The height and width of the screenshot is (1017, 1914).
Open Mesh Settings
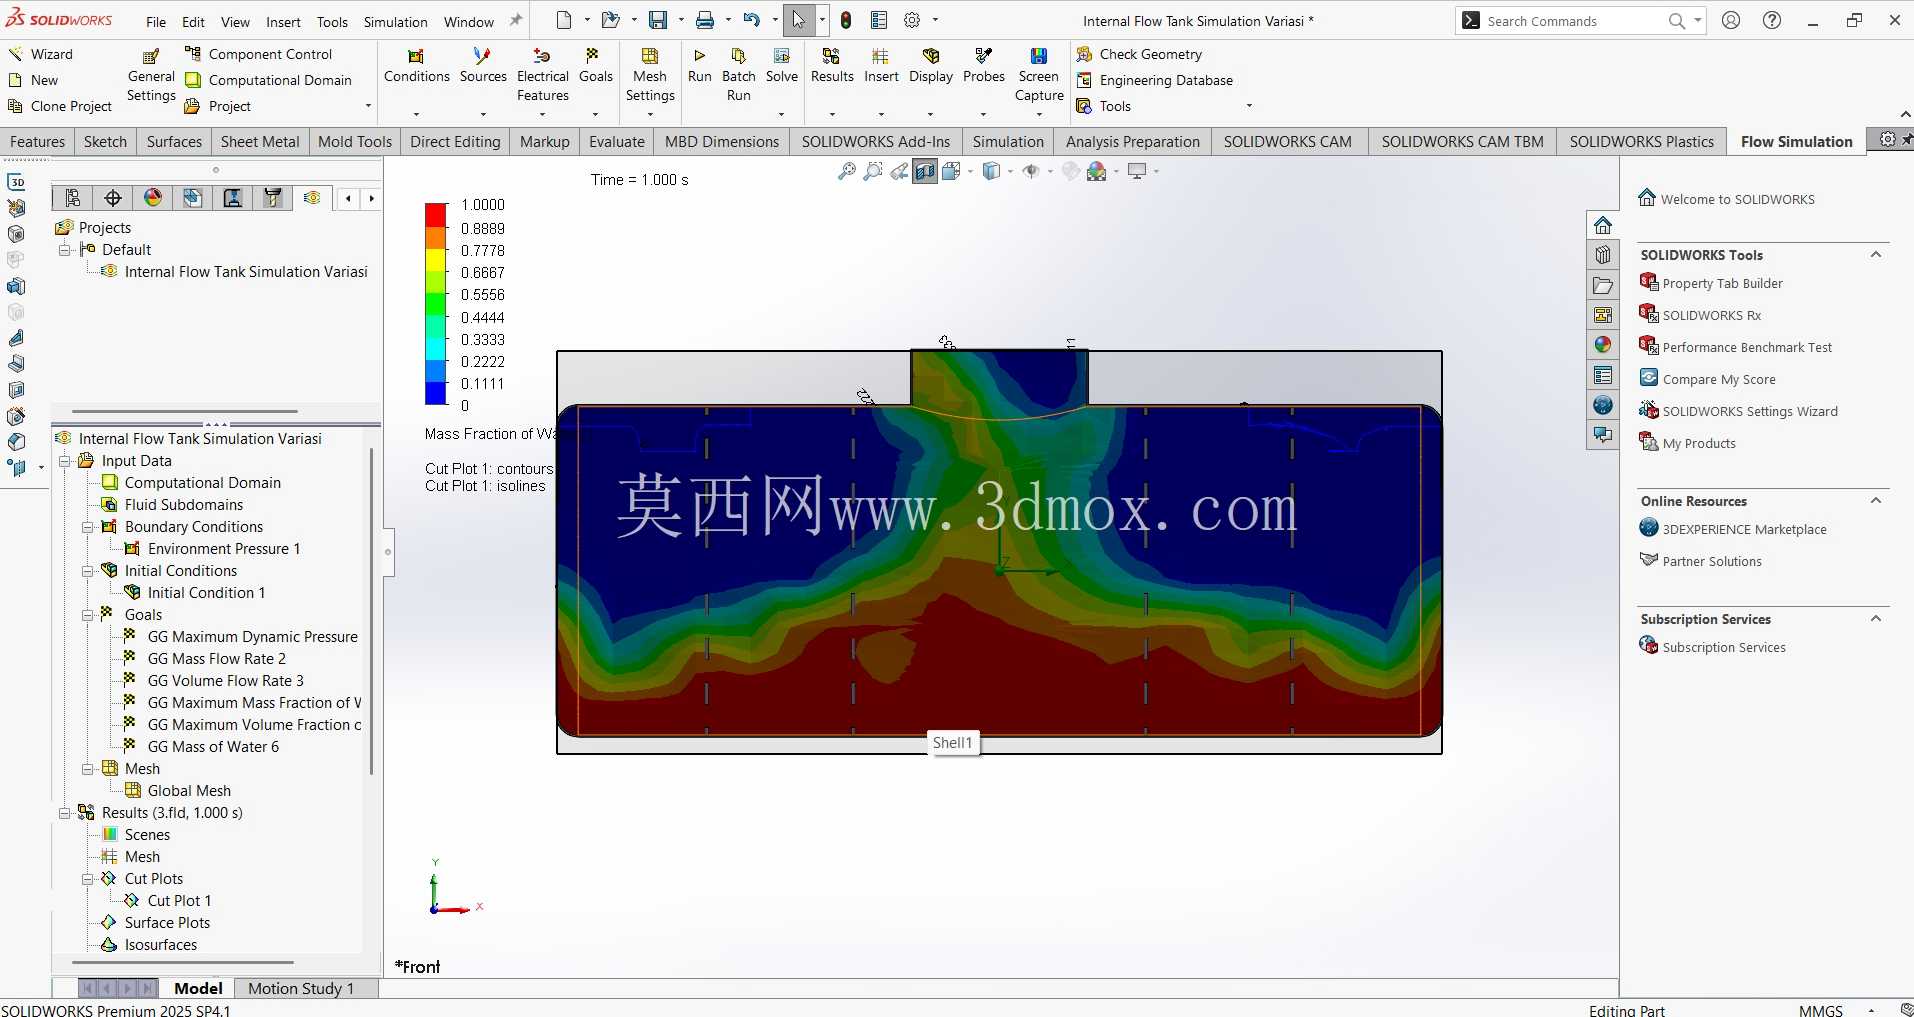[650, 76]
